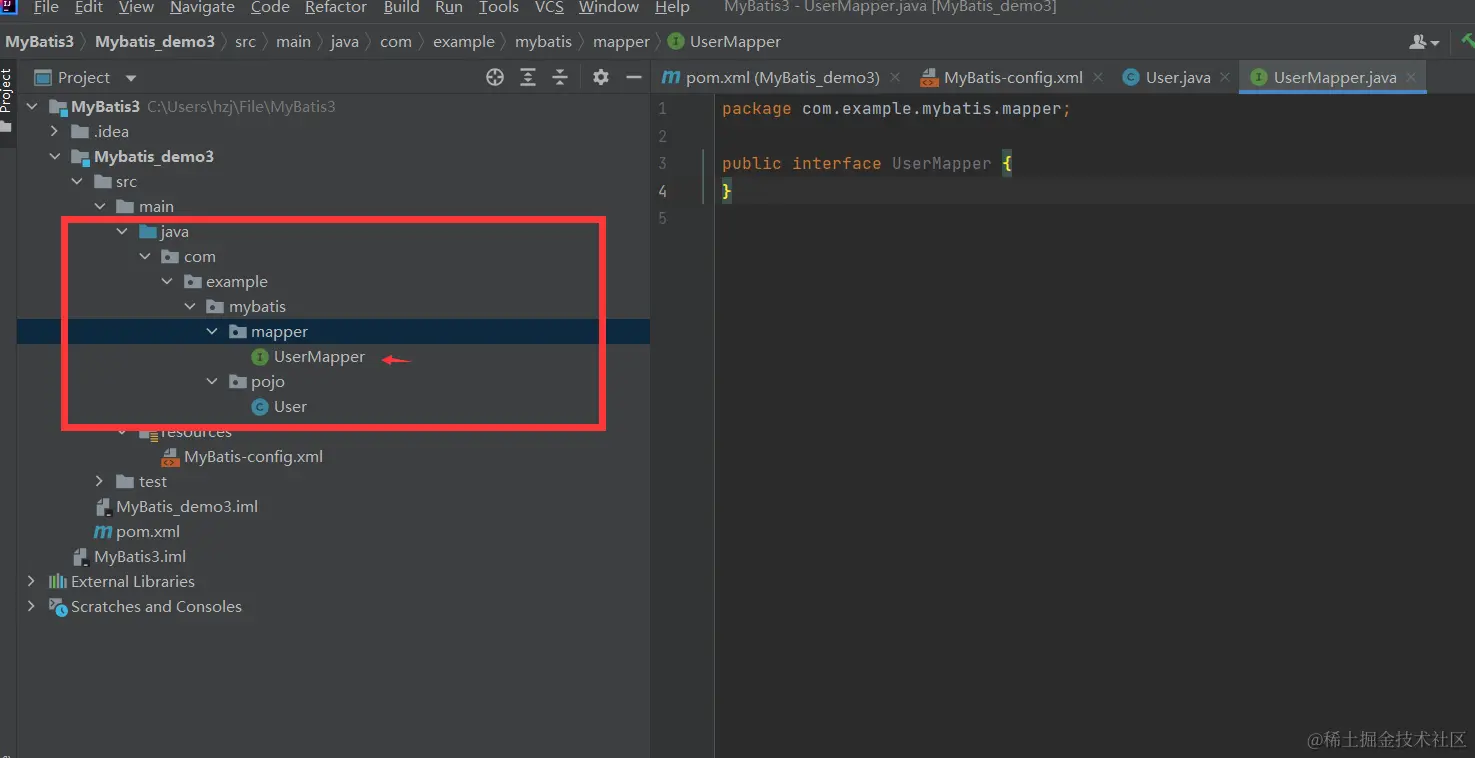Open Project panel settings gear
Image resolution: width=1475 pixels, height=758 pixels.
[x=601, y=77]
